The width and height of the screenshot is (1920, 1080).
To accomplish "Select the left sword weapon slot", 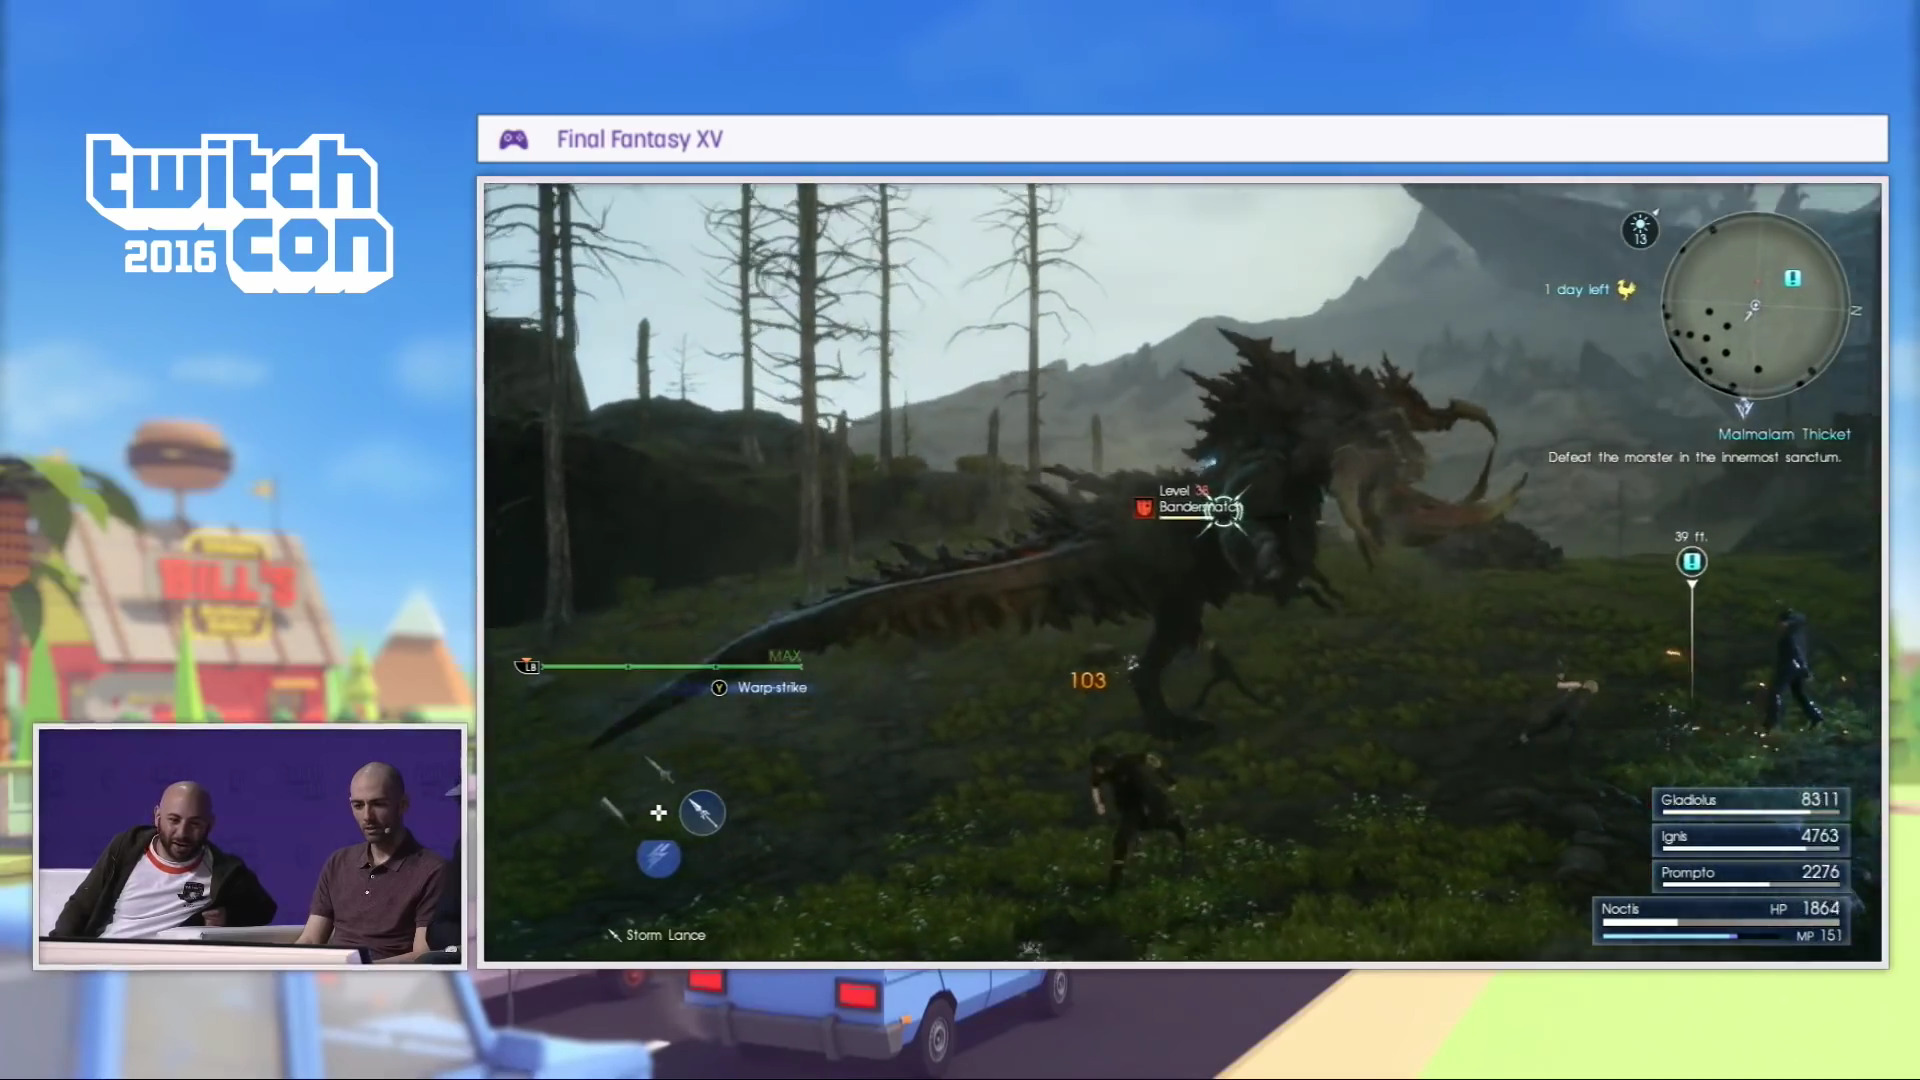I will pos(613,811).
